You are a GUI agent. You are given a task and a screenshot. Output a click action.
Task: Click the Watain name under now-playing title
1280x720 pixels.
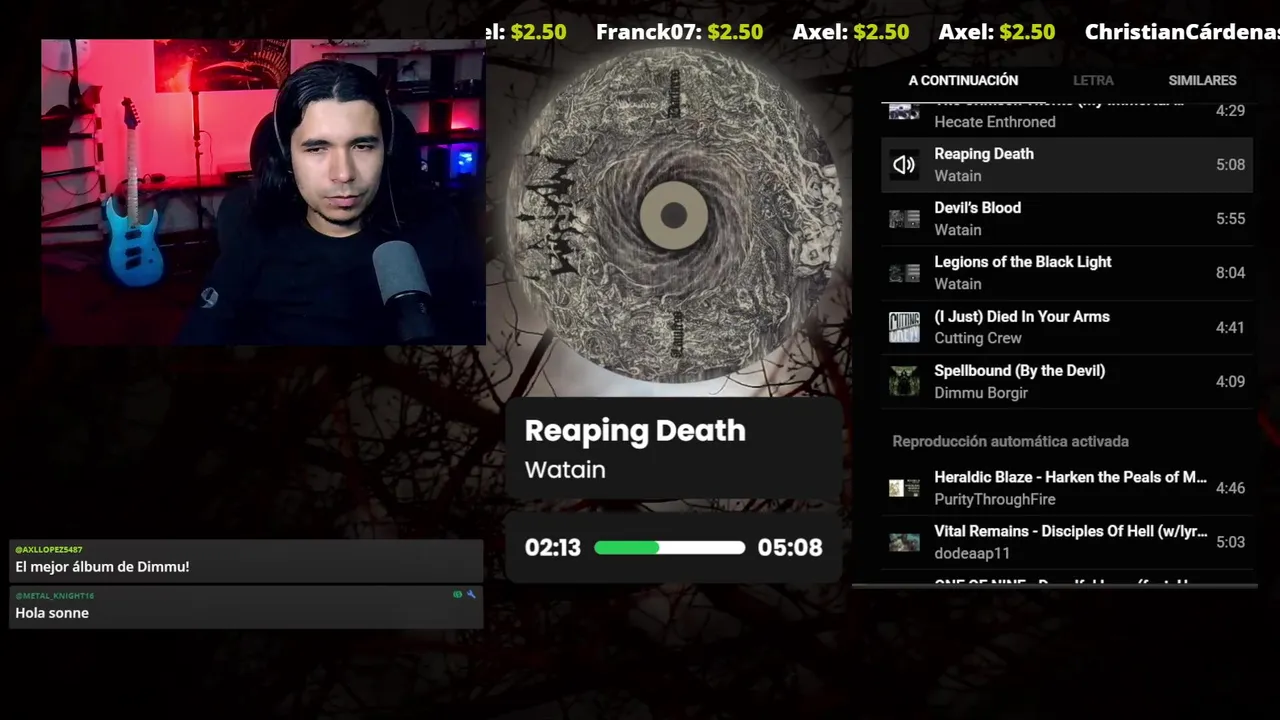[565, 469]
